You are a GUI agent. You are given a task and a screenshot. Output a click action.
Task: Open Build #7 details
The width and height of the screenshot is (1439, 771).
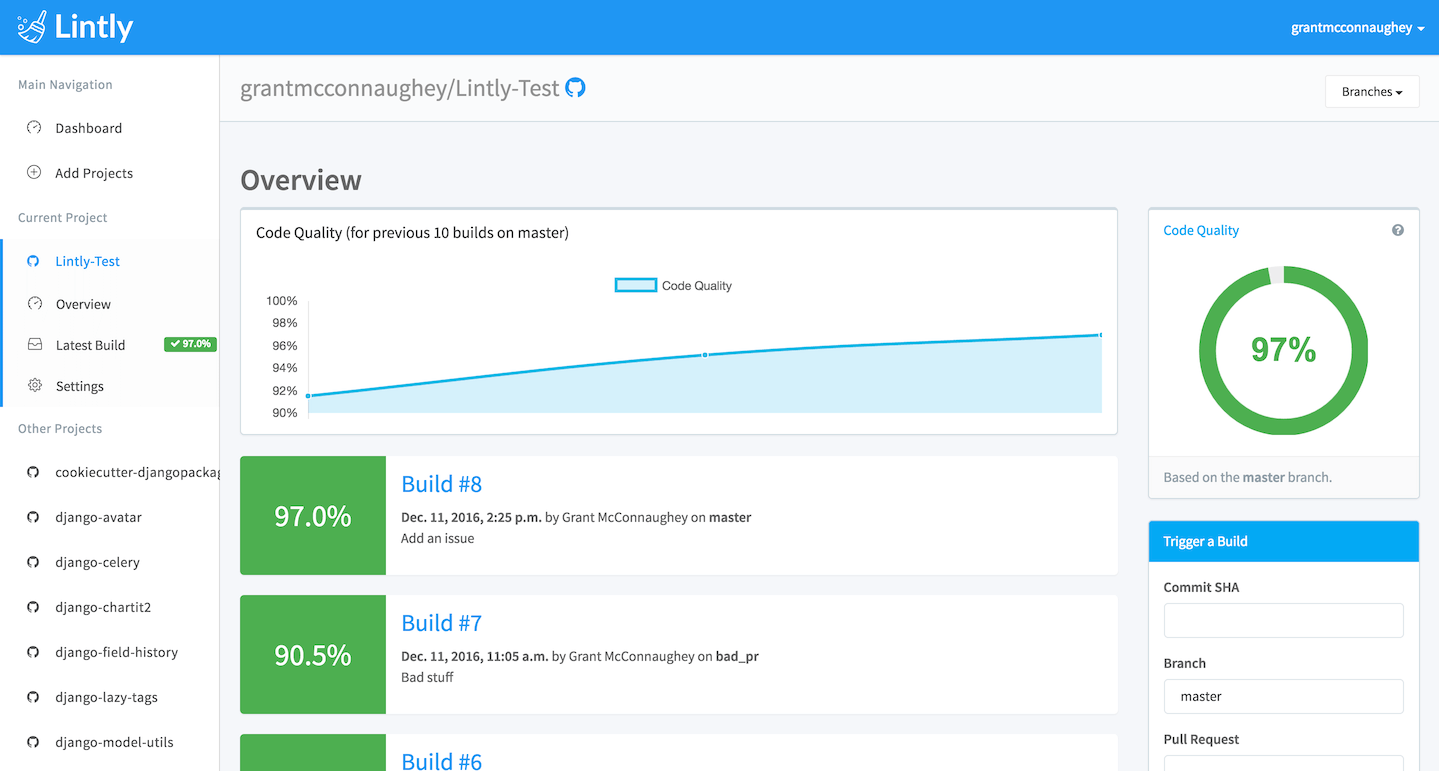pyautogui.click(x=441, y=623)
